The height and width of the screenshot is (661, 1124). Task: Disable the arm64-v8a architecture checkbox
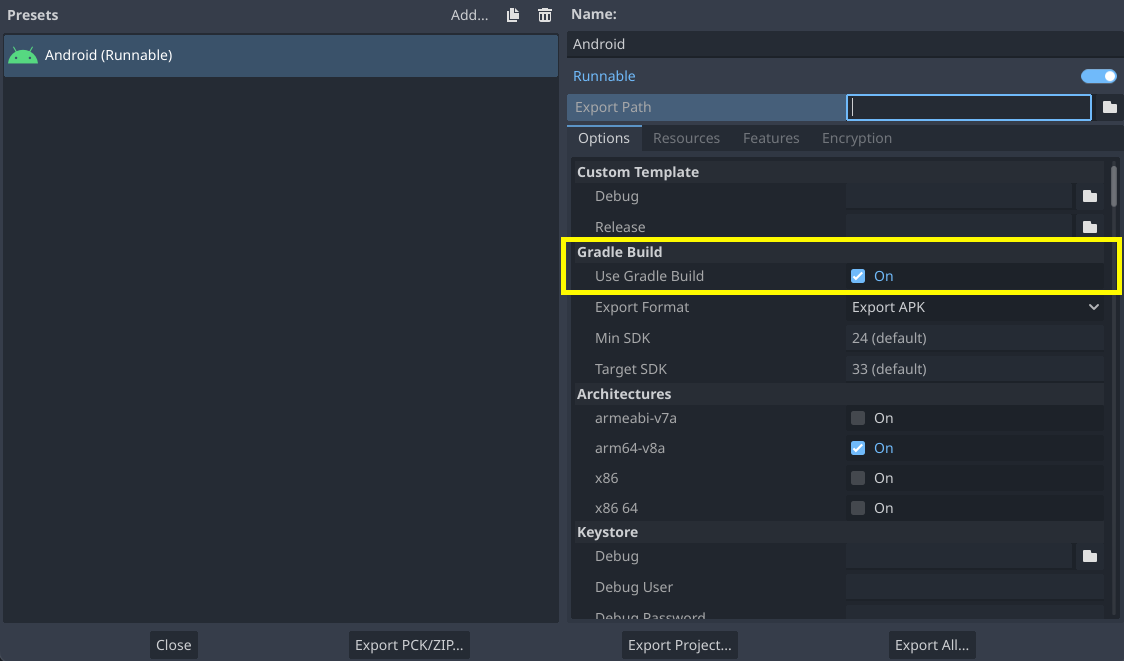click(857, 448)
